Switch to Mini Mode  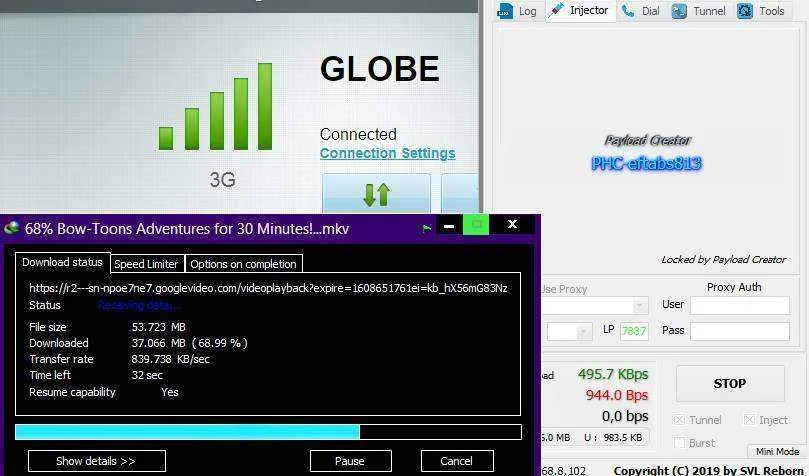(x=777, y=451)
